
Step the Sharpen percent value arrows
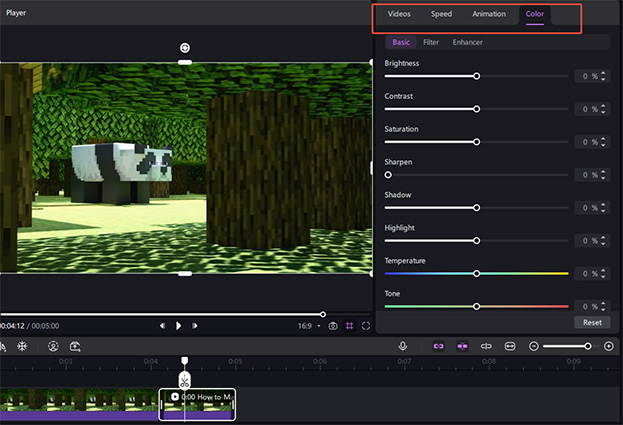coord(603,175)
